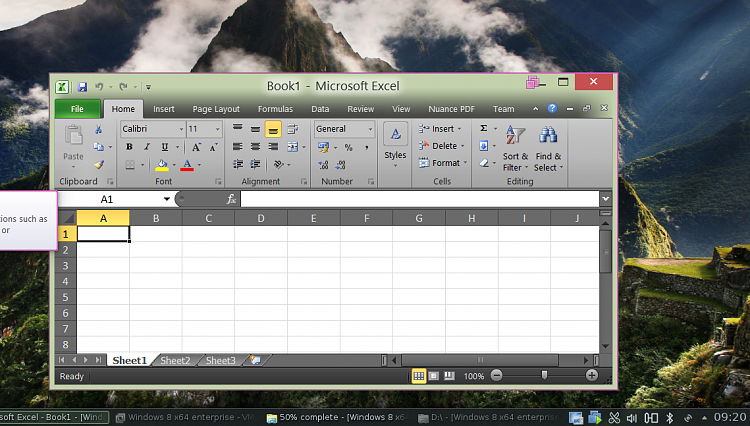
Task: Decrease the font size
Action: pyautogui.click(x=213, y=147)
